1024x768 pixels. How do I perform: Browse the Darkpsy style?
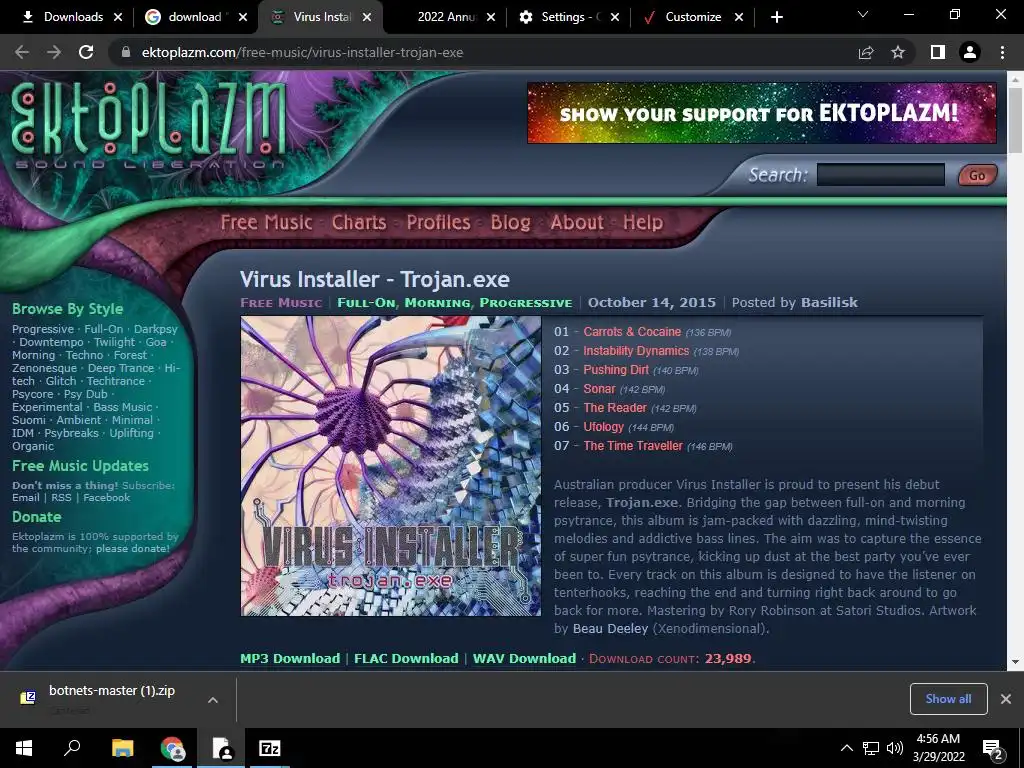click(x=155, y=329)
